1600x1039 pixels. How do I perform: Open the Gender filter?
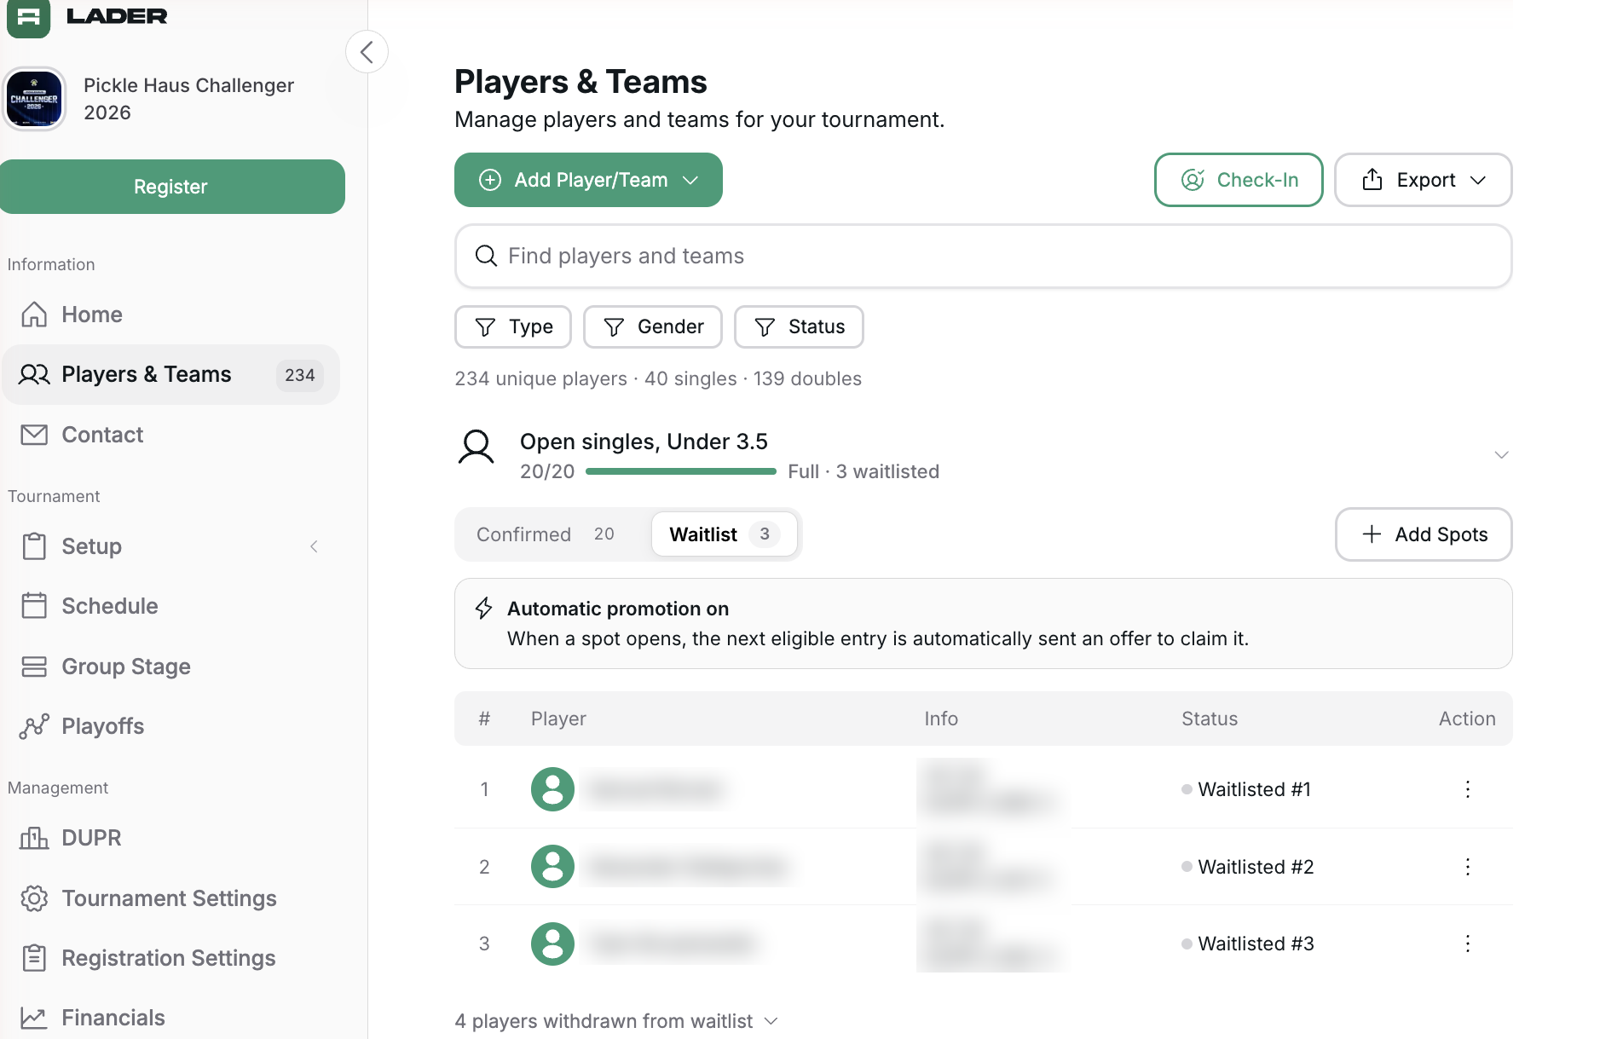653,327
